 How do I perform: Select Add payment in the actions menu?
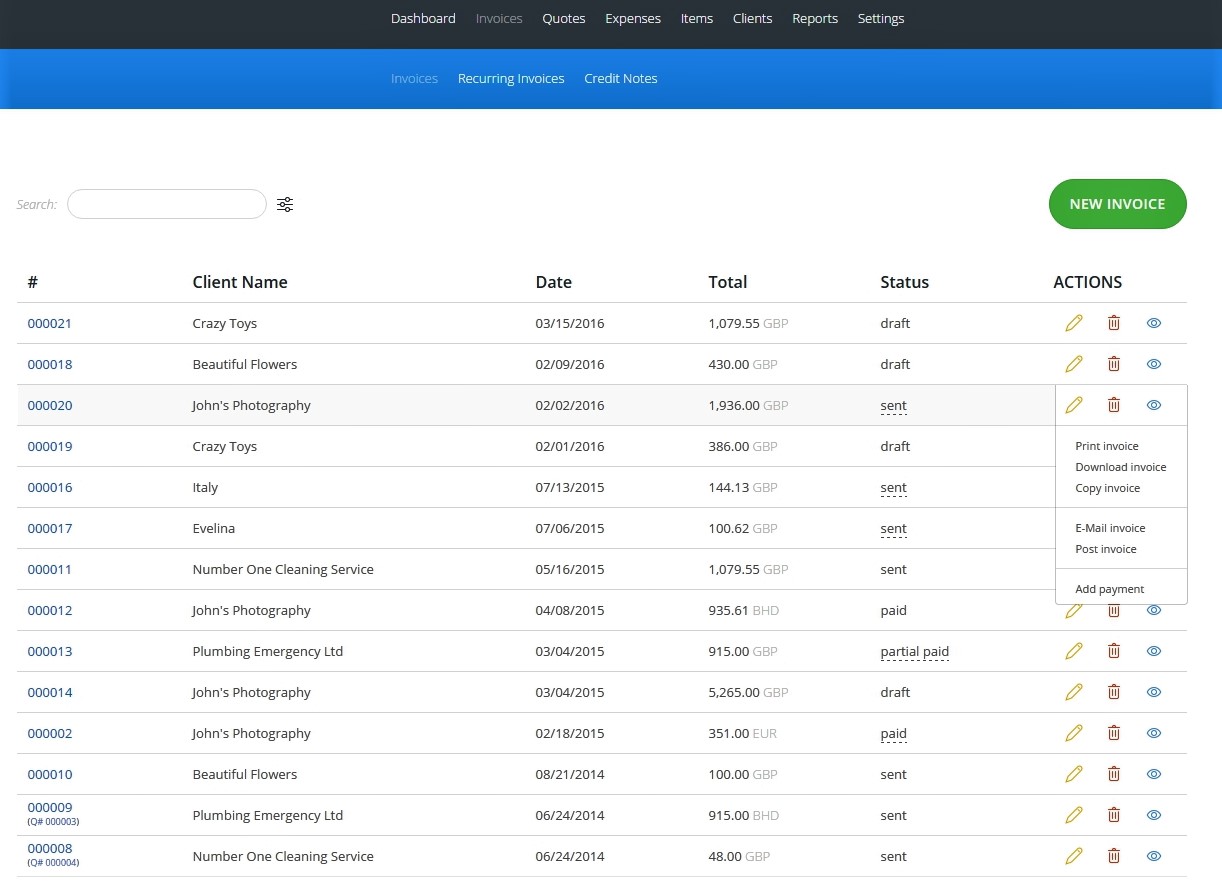1110,589
